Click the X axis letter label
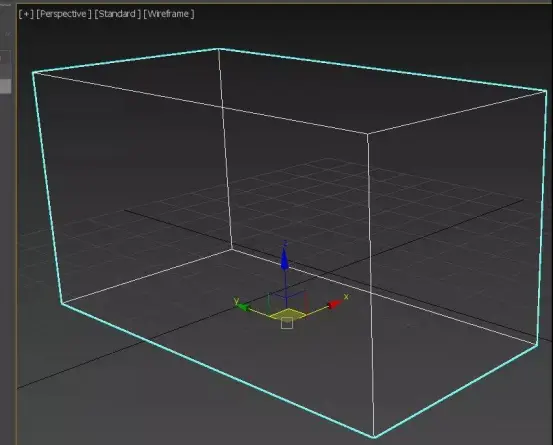This screenshot has height=445, width=554. click(x=346, y=297)
